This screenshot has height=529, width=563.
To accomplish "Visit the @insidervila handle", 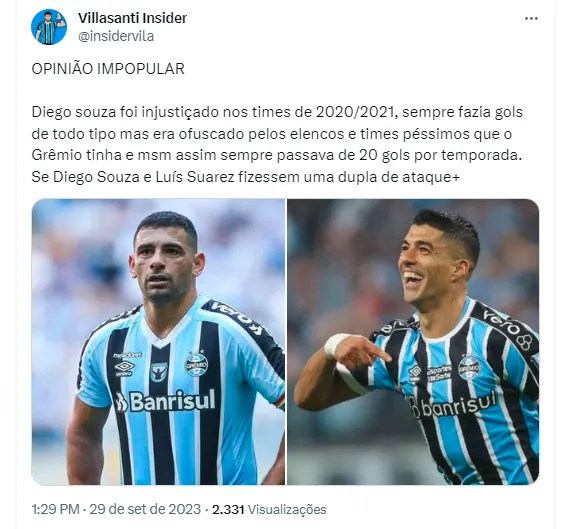I will coord(116,36).
